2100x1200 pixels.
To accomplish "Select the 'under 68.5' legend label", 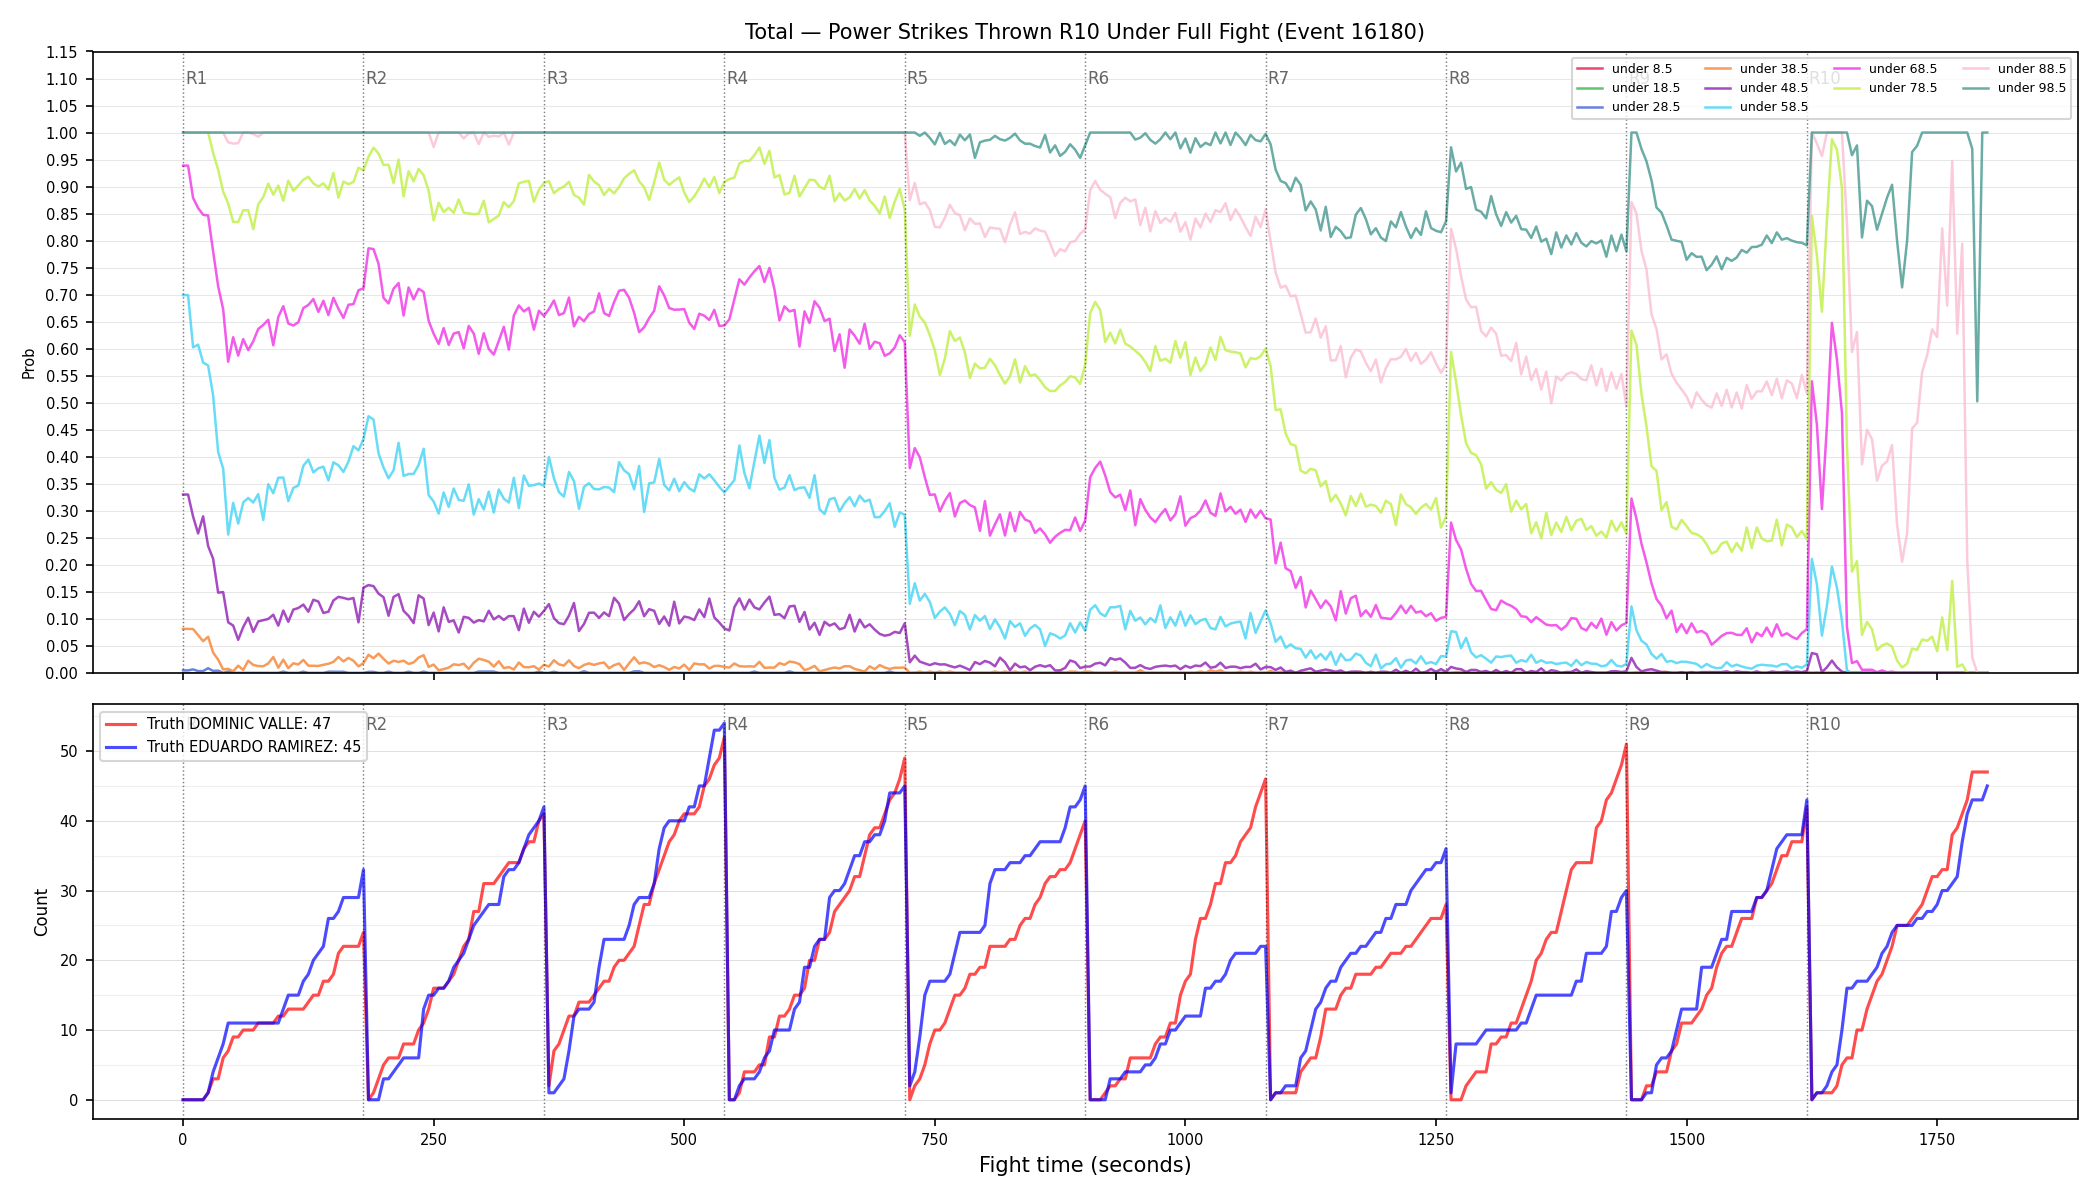I will [1902, 69].
